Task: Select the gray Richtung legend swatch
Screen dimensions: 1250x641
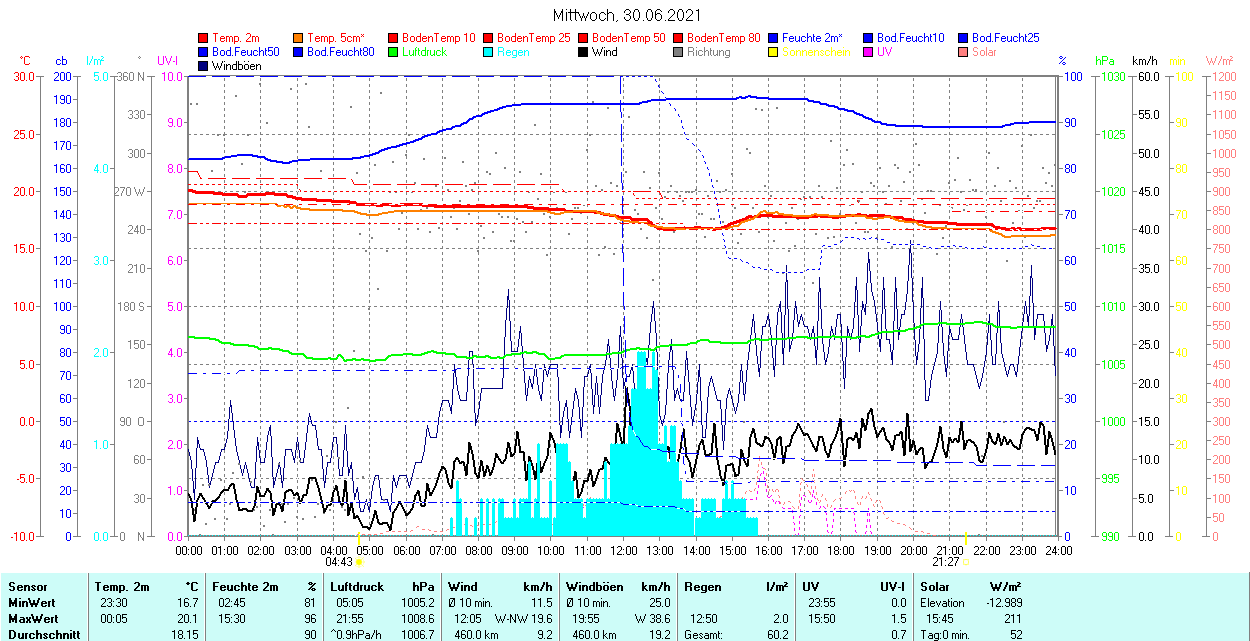Action: [679, 52]
